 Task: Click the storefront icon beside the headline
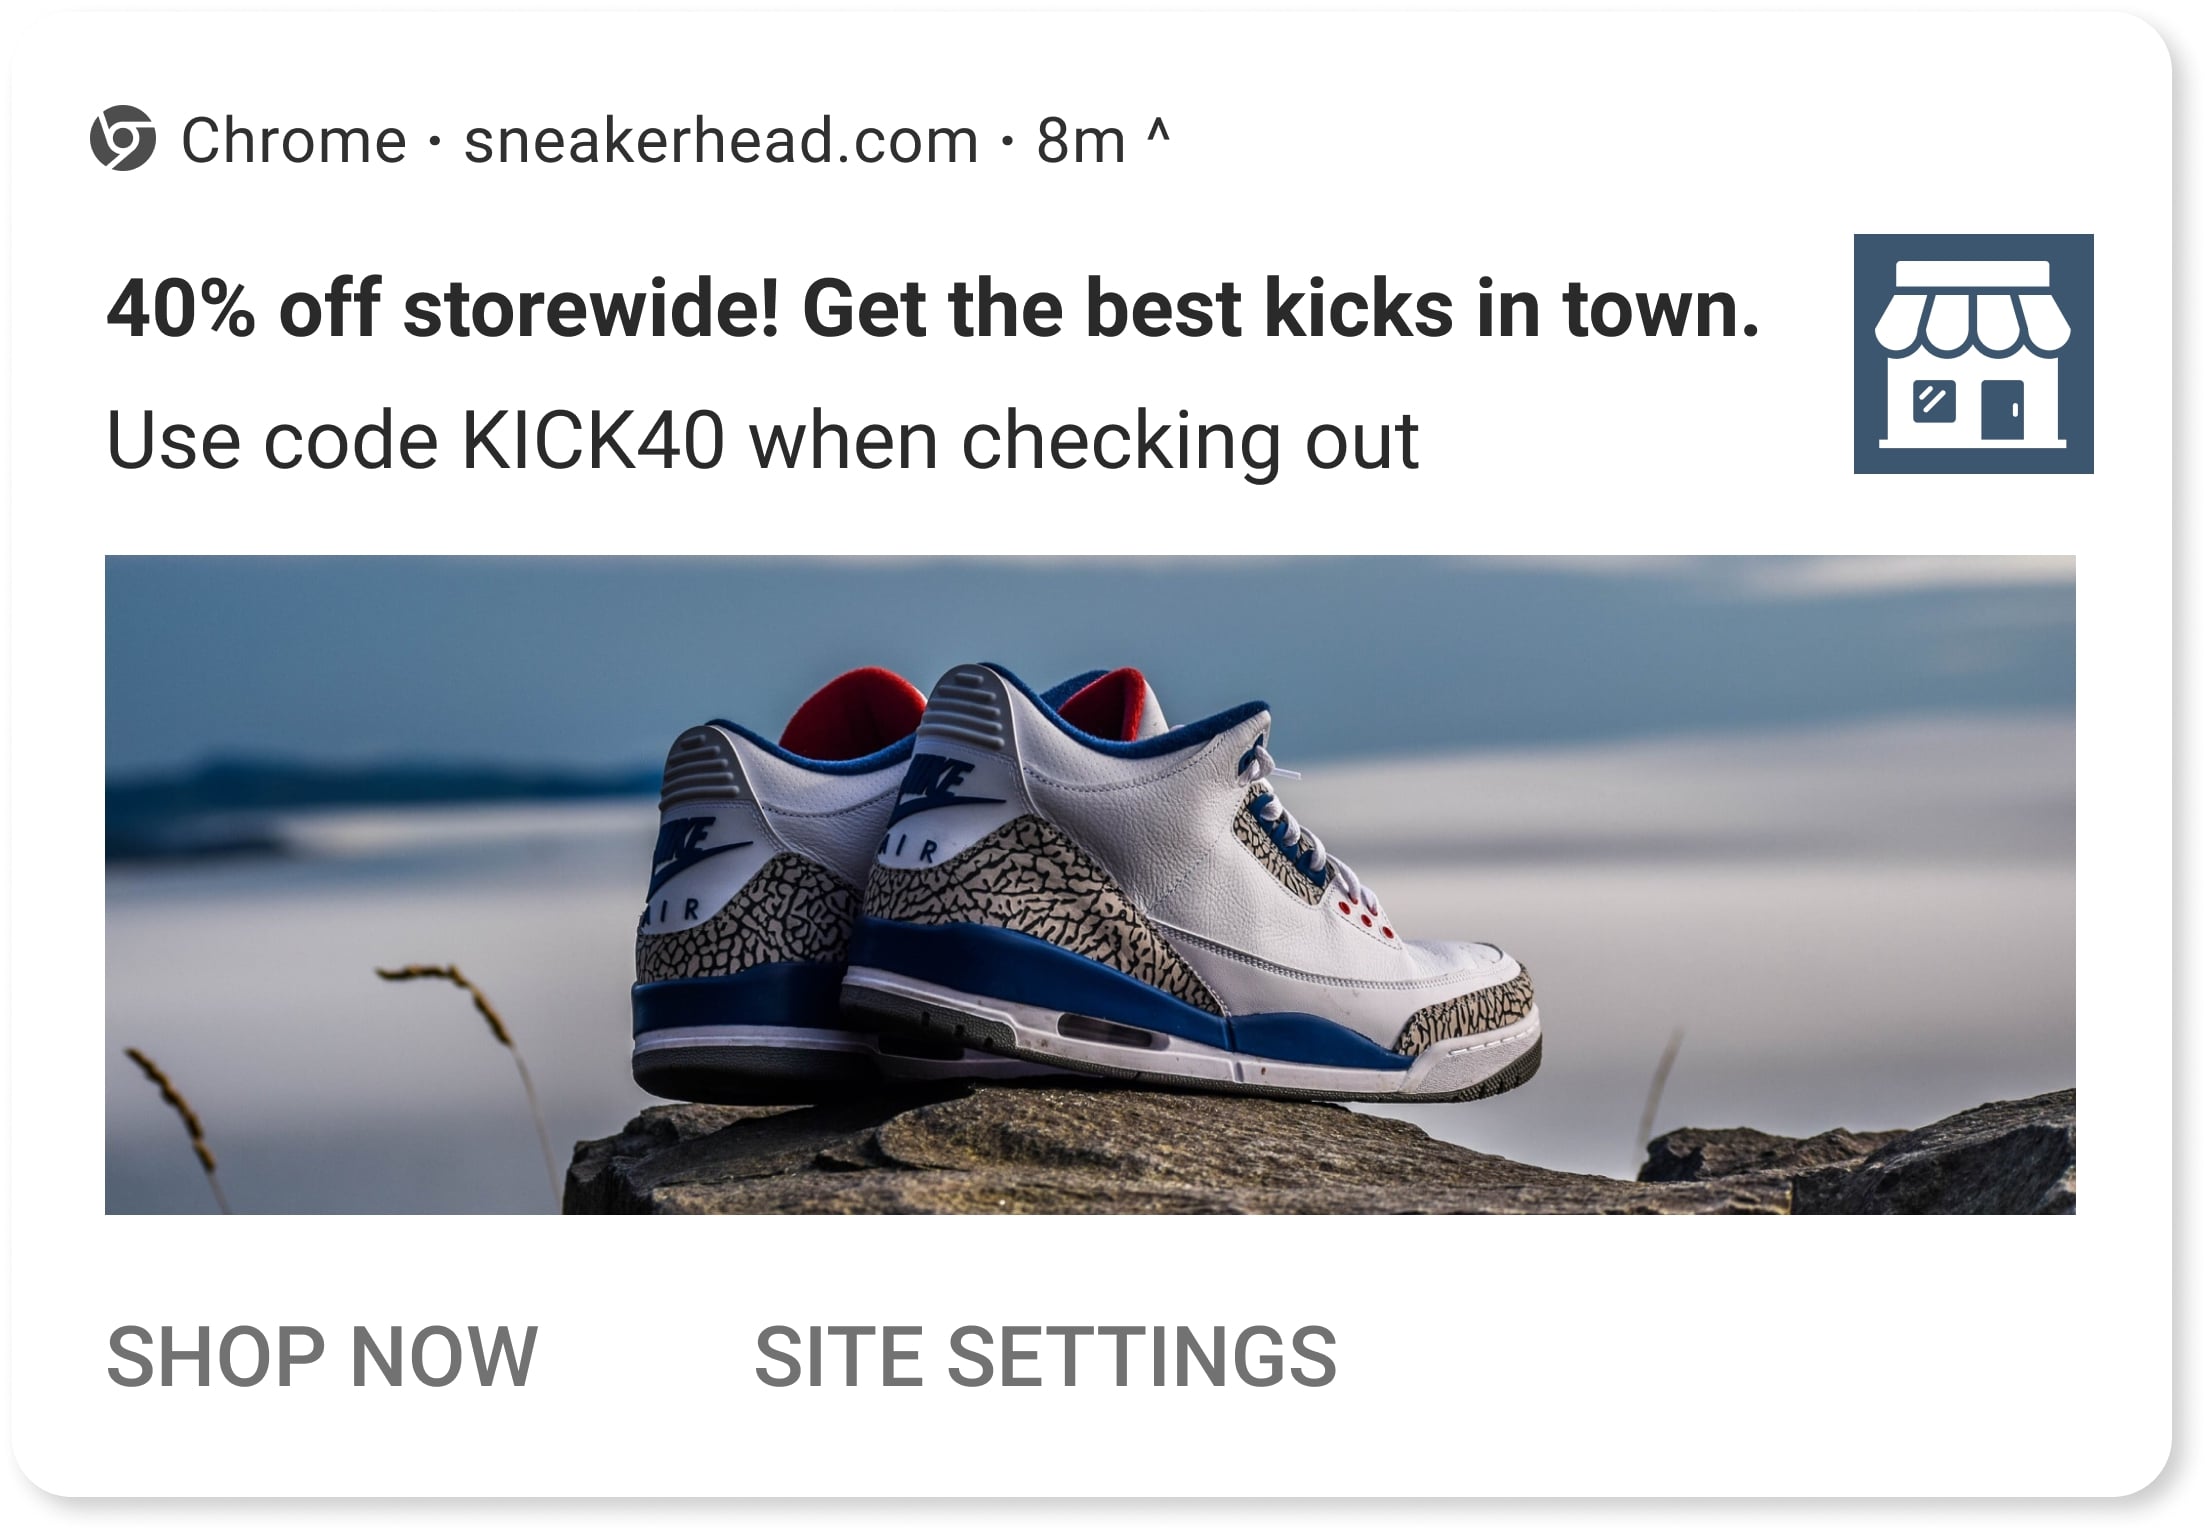[x=1973, y=354]
